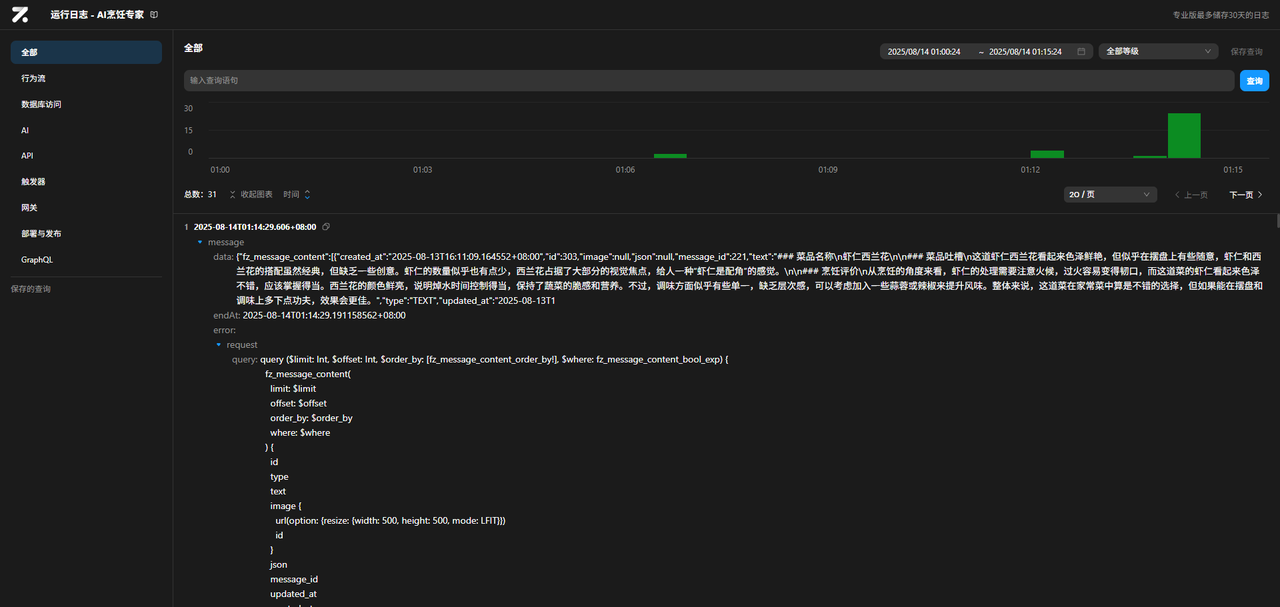Open the docs book icon beside AI烹饪专家
The image size is (1280, 607).
(x=153, y=15)
